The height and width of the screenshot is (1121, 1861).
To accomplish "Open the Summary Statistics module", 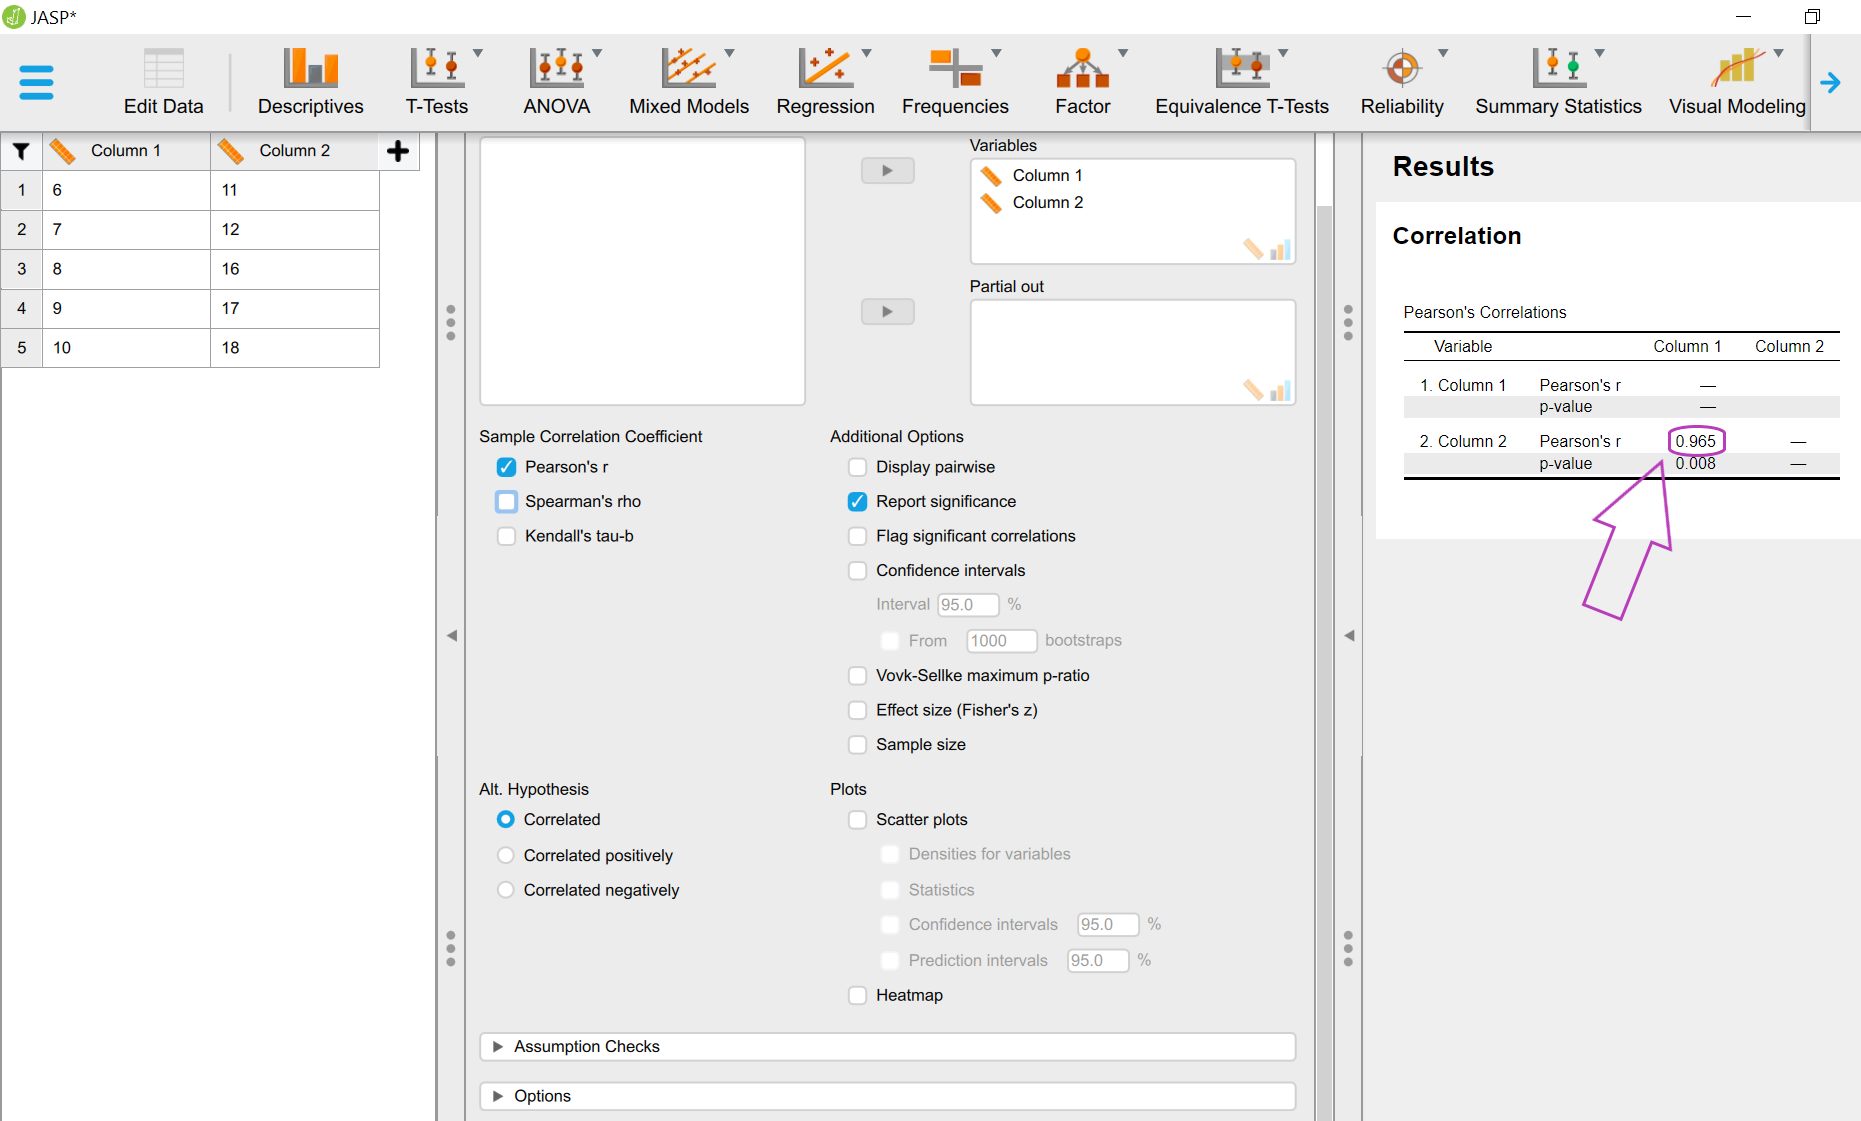I will pyautogui.click(x=1558, y=82).
